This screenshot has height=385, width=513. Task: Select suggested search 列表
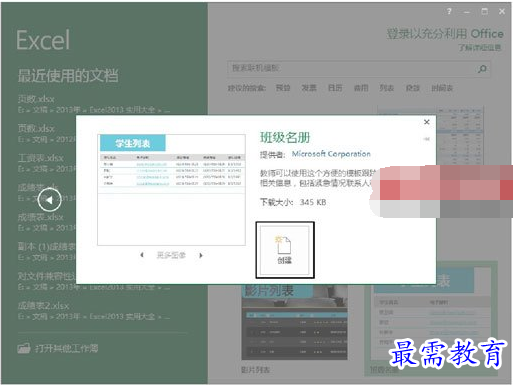coord(387,88)
